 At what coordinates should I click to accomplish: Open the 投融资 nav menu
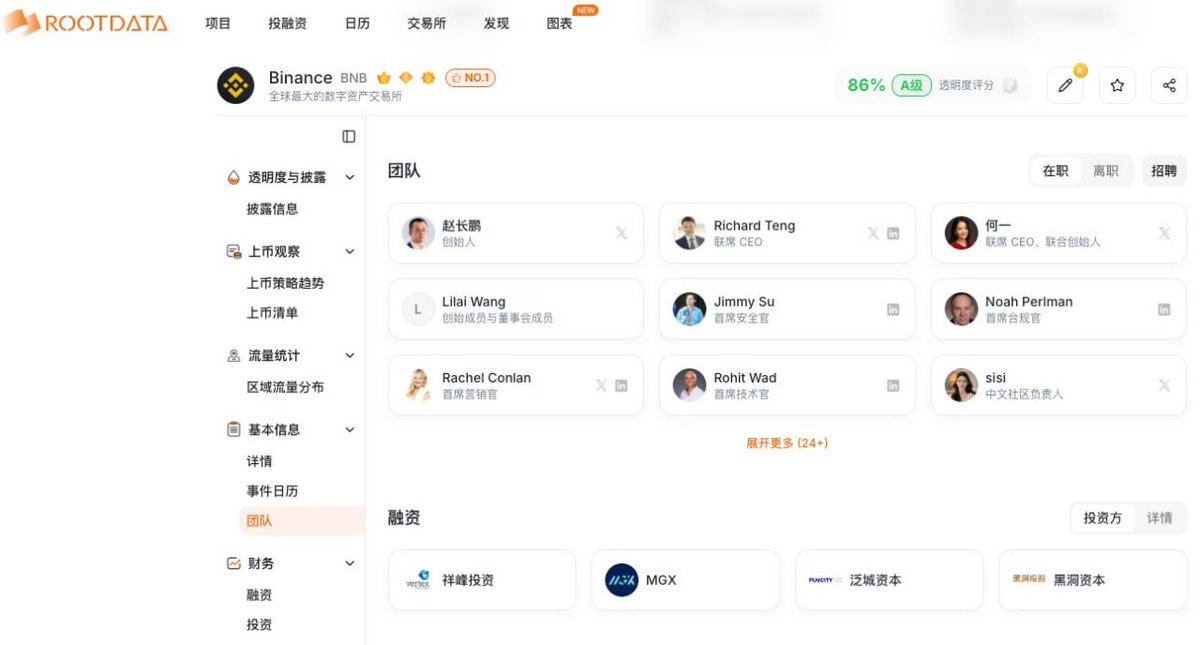tap(288, 23)
